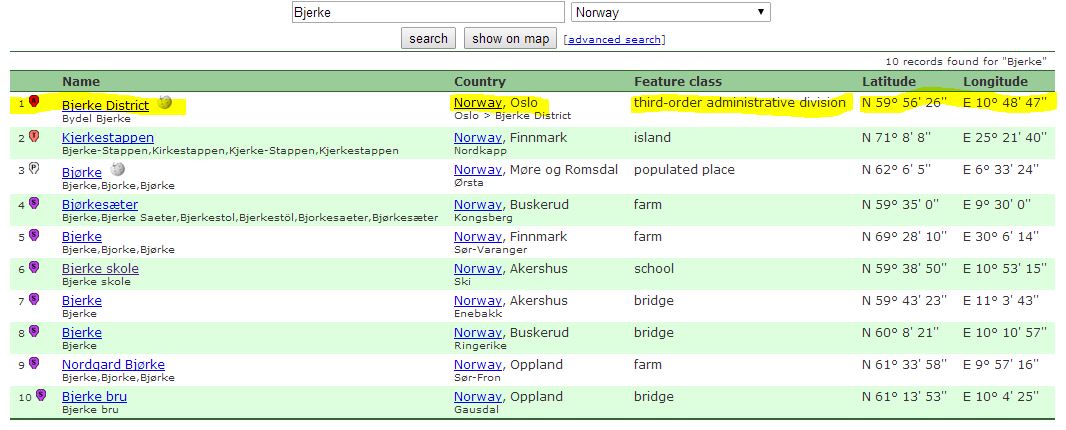Click the marker icon for the Sør-Varanger farm
The height and width of the screenshot is (430, 1066).
[34, 235]
